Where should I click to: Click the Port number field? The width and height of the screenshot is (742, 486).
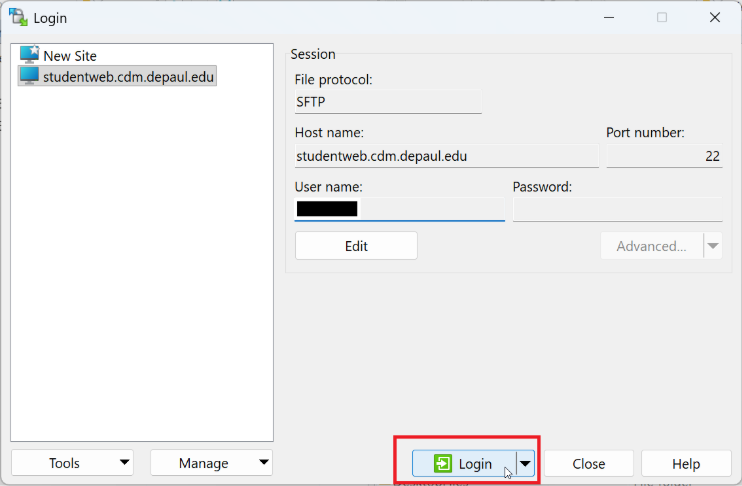click(x=664, y=156)
